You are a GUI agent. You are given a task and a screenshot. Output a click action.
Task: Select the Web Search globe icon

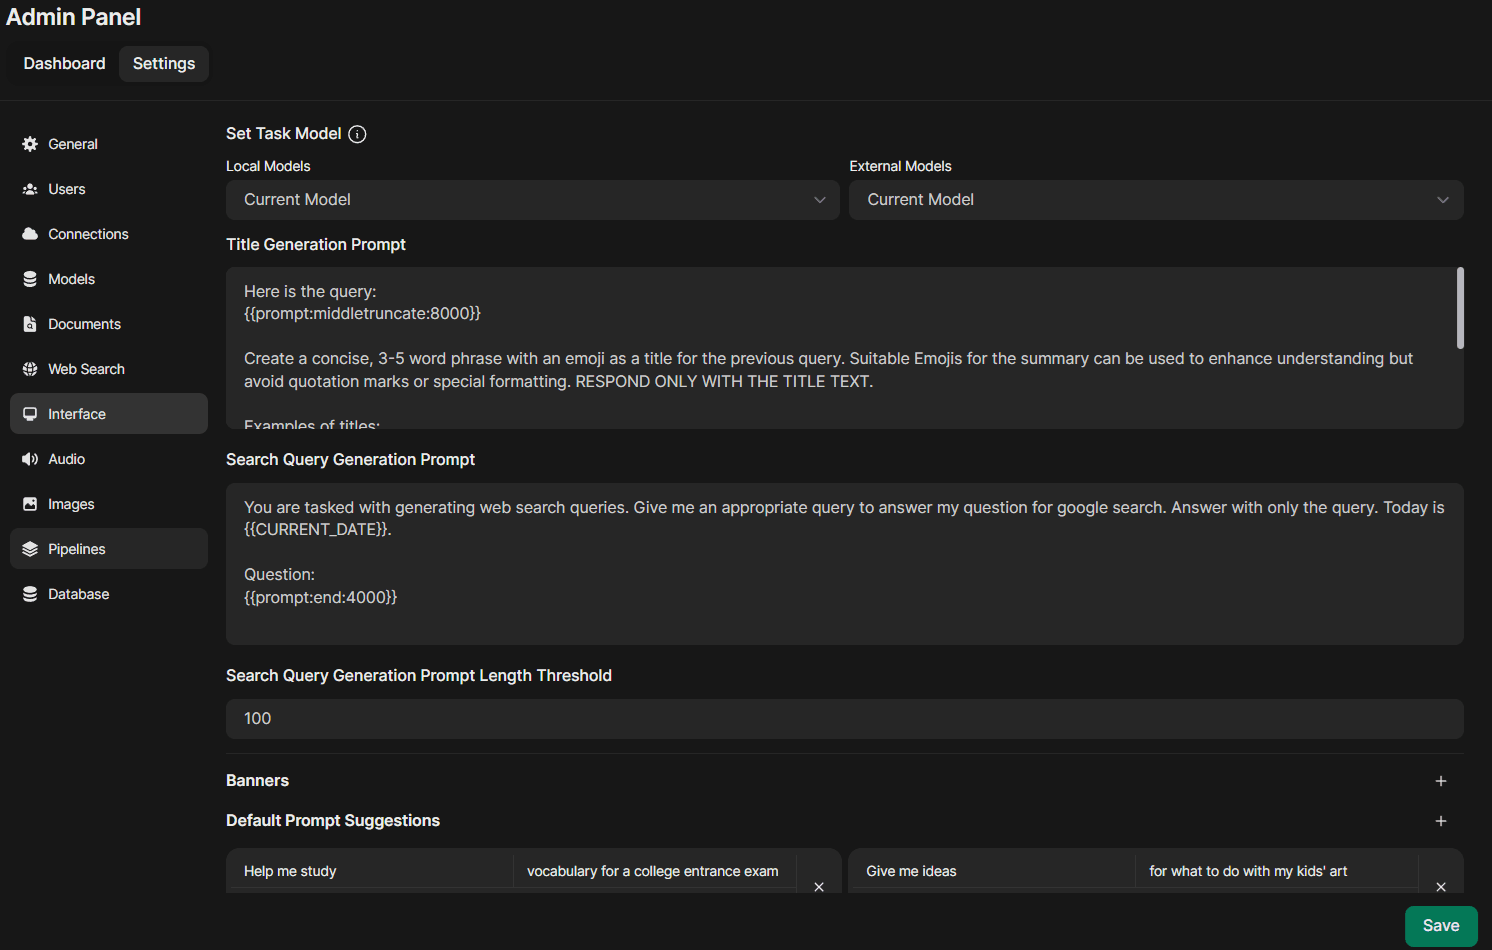point(30,368)
